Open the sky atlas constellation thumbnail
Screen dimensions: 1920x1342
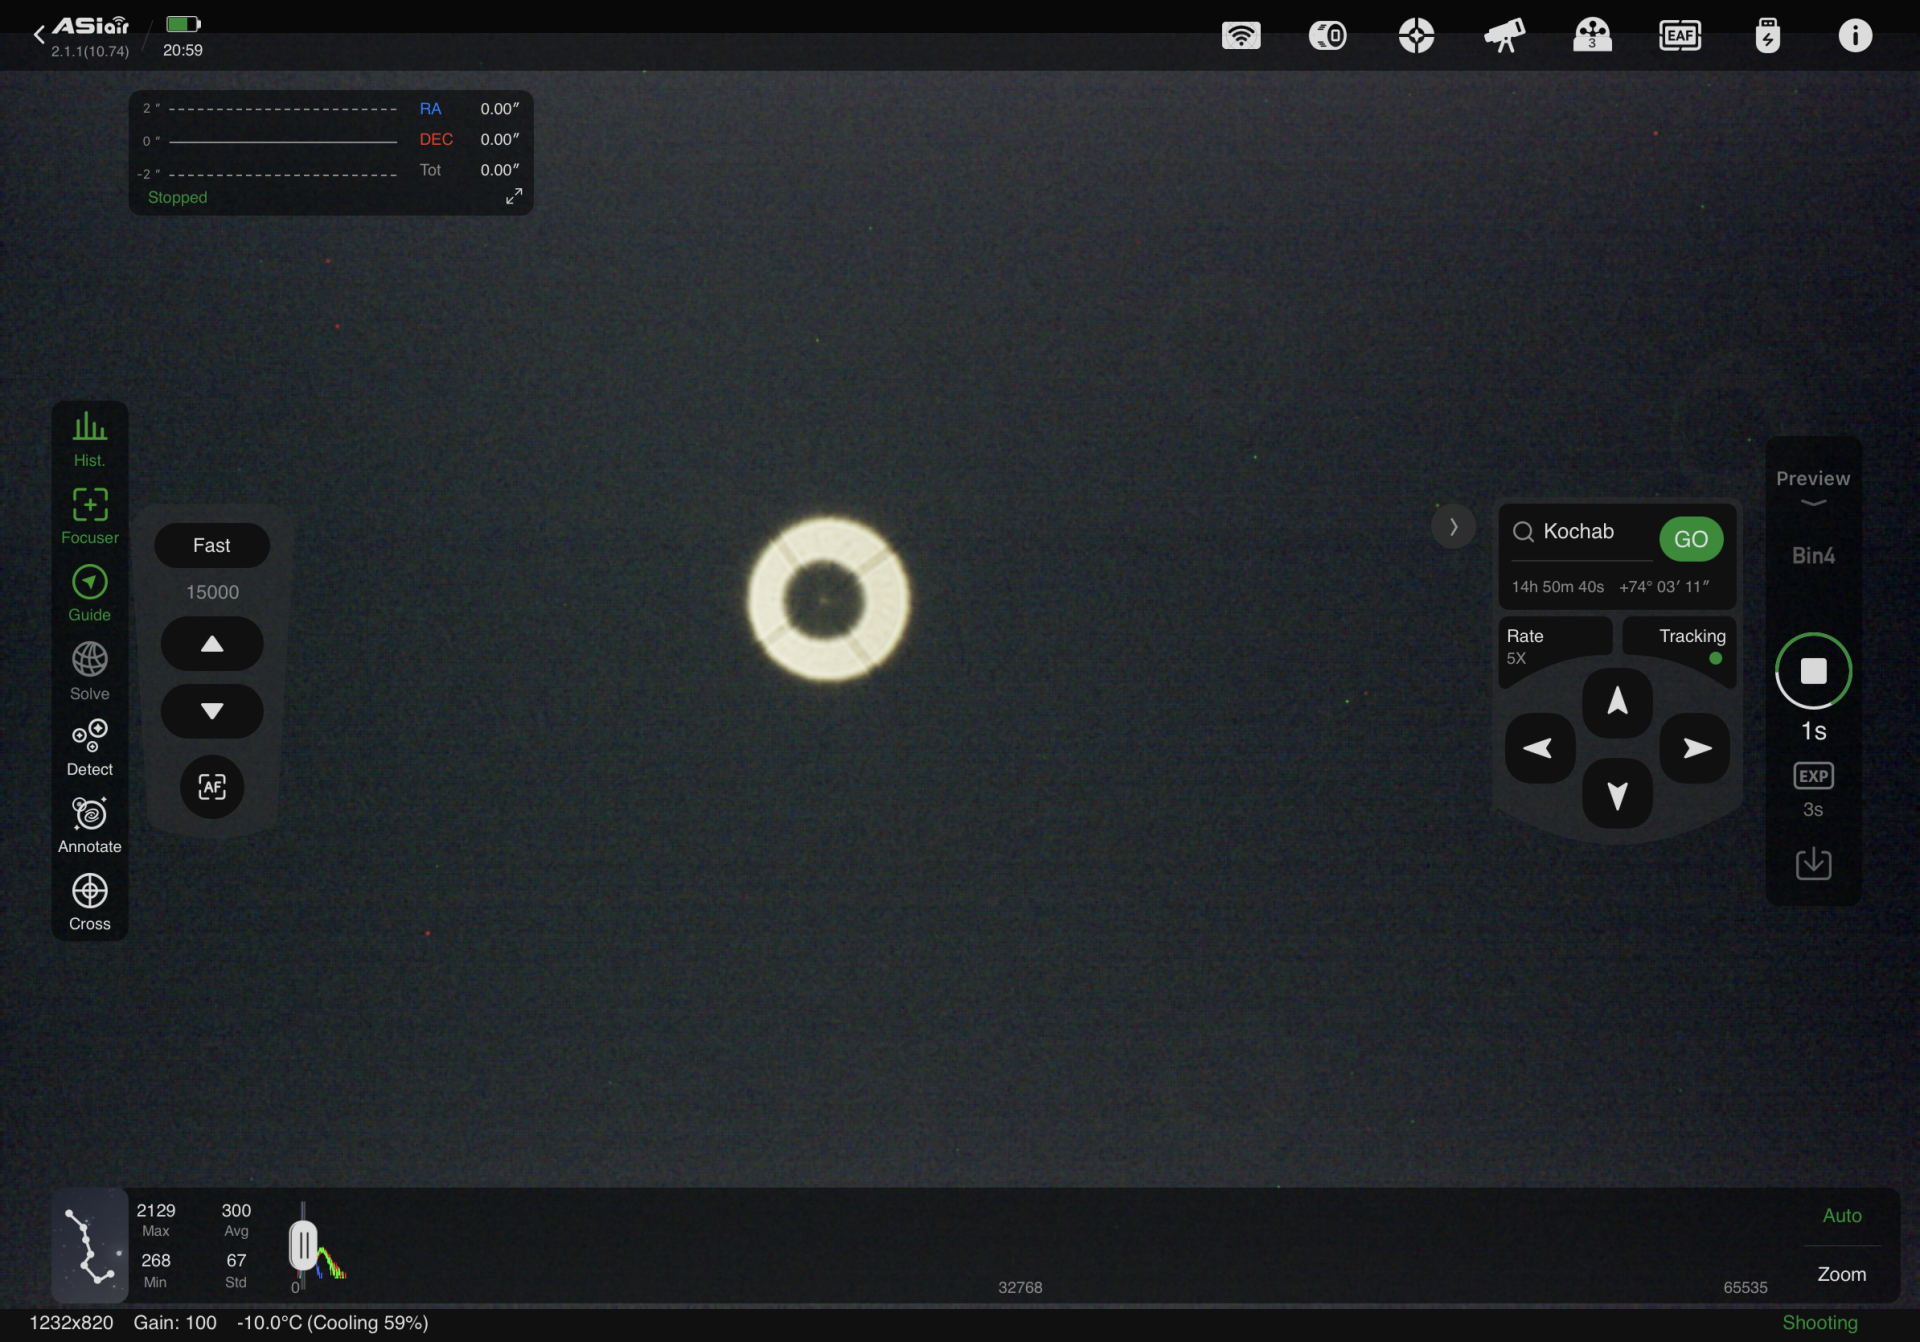click(x=89, y=1245)
